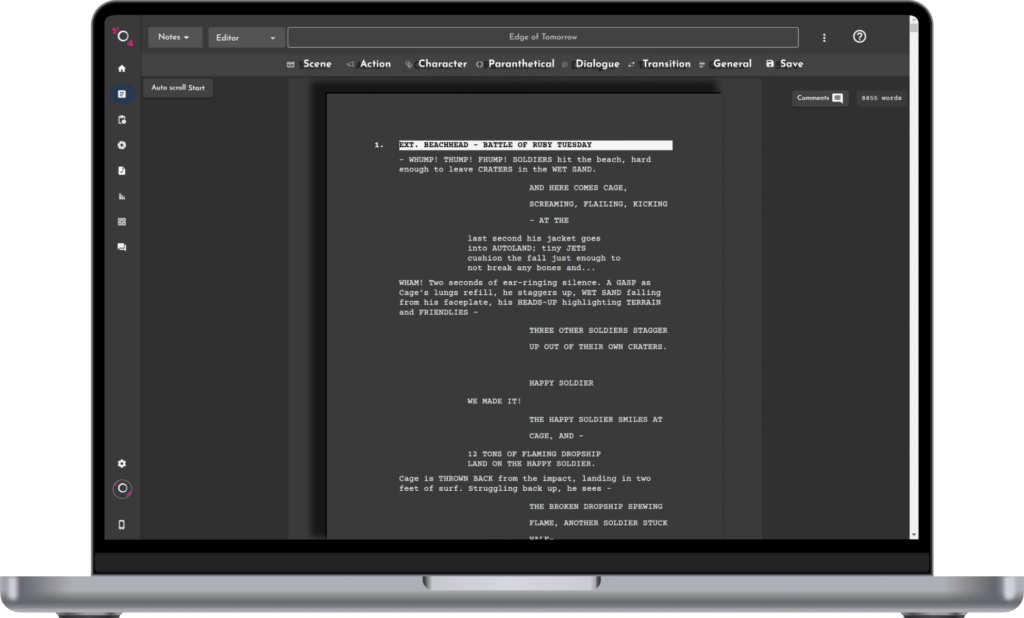Expand the Notes dropdown
This screenshot has height=618, width=1024.
tap(174, 37)
